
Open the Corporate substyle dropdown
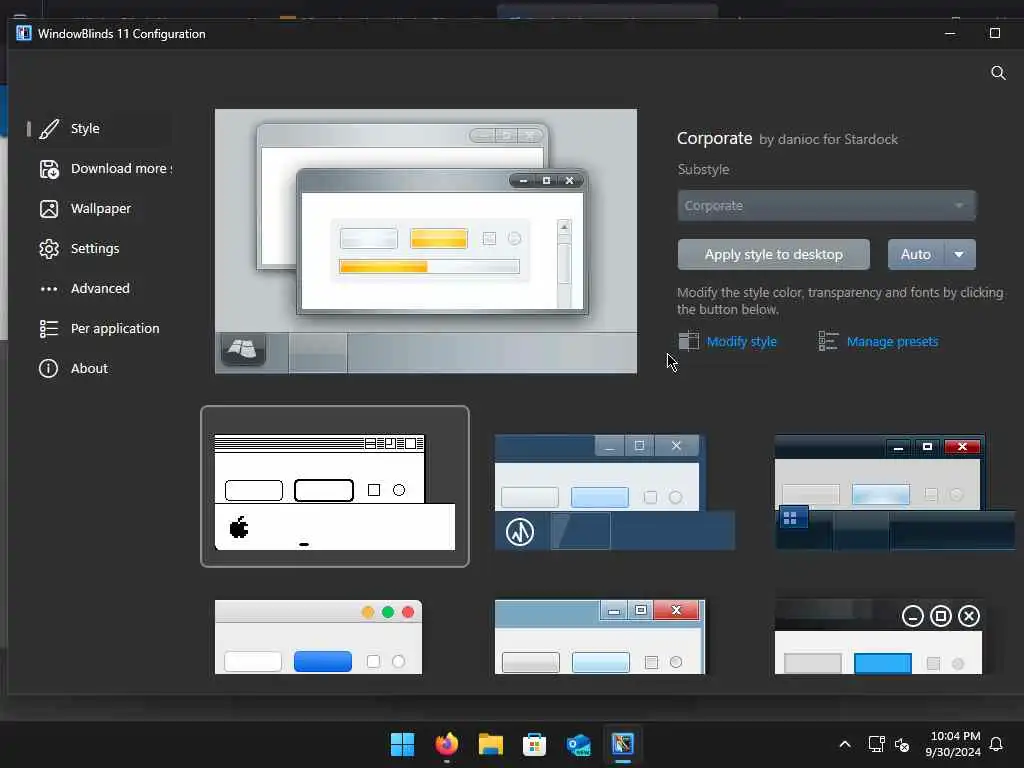pos(826,206)
